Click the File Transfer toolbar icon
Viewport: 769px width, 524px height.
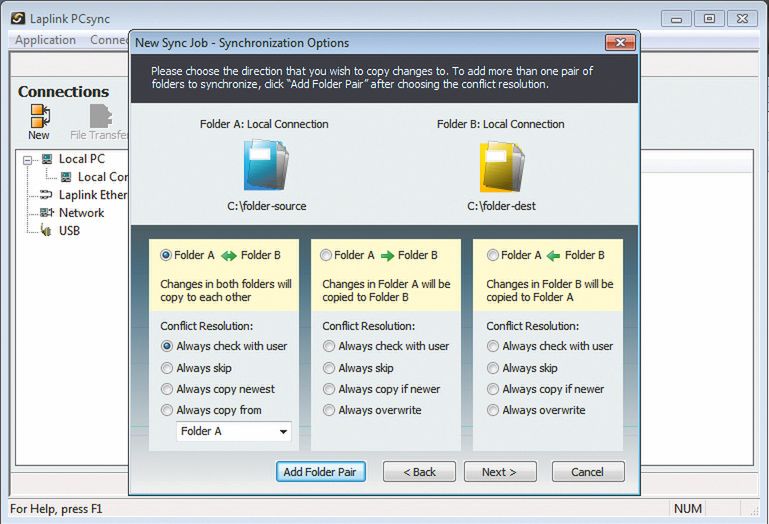(101, 116)
